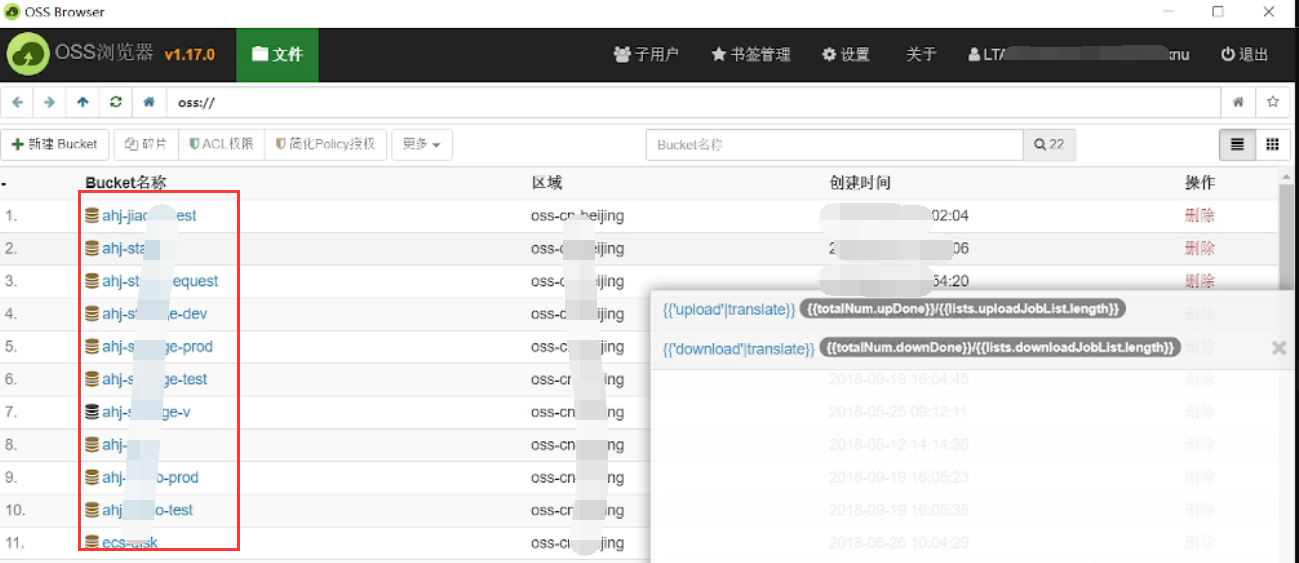Open 书签管理 bookmark manager
Image resolution: width=1299 pixels, height=563 pixels.
click(750, 54)
